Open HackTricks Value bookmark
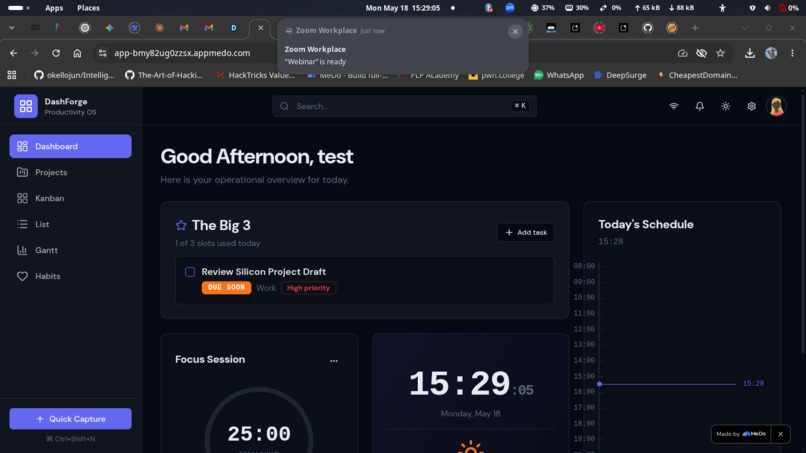The height and width of the screenshot is (453, 806). point(255,75)
